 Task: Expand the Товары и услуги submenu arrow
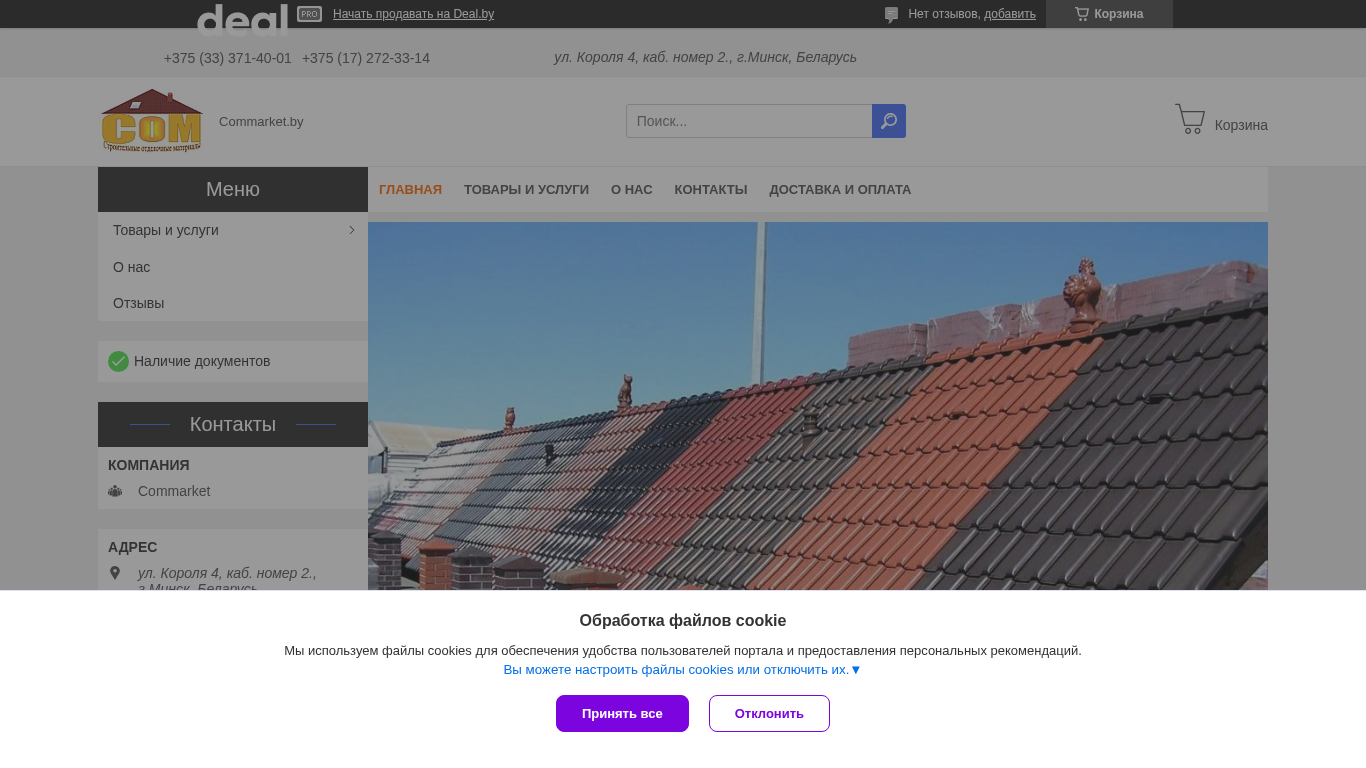352,230
